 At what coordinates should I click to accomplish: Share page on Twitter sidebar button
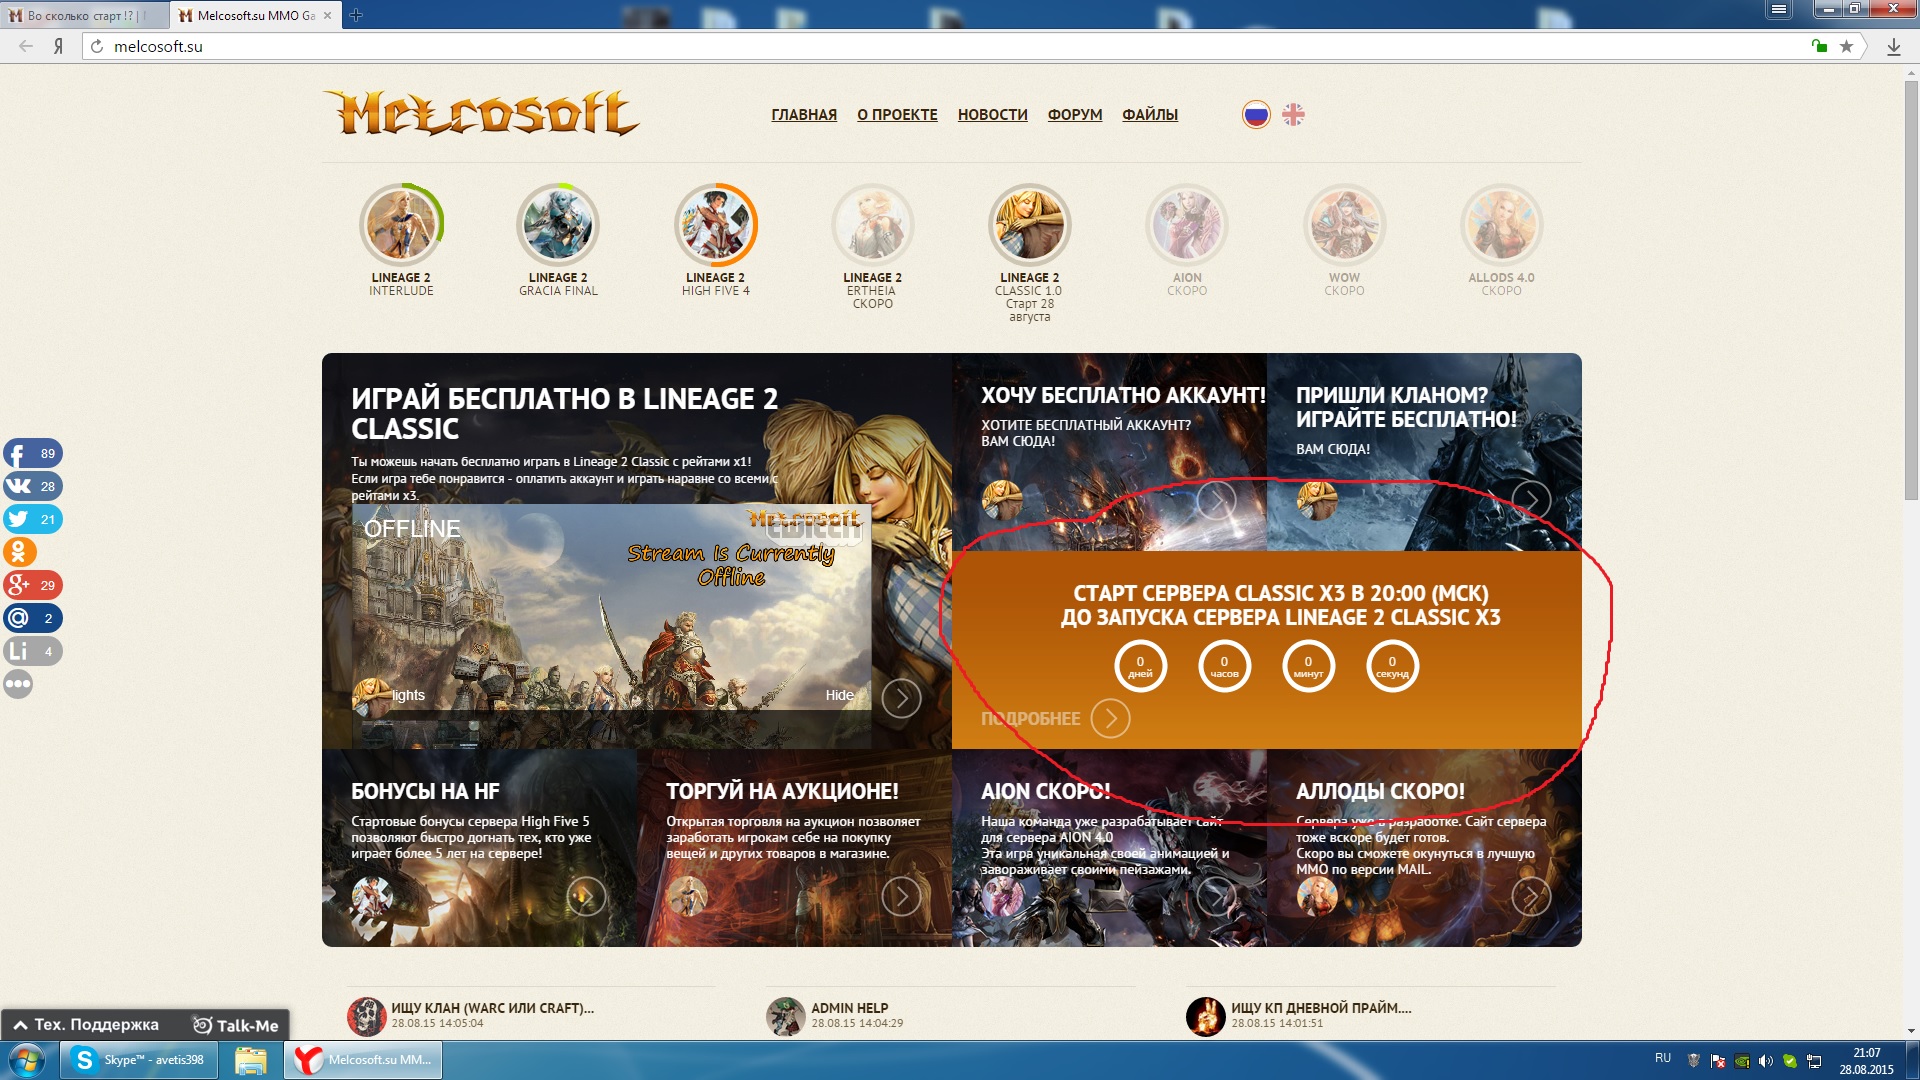pos(32,519)
